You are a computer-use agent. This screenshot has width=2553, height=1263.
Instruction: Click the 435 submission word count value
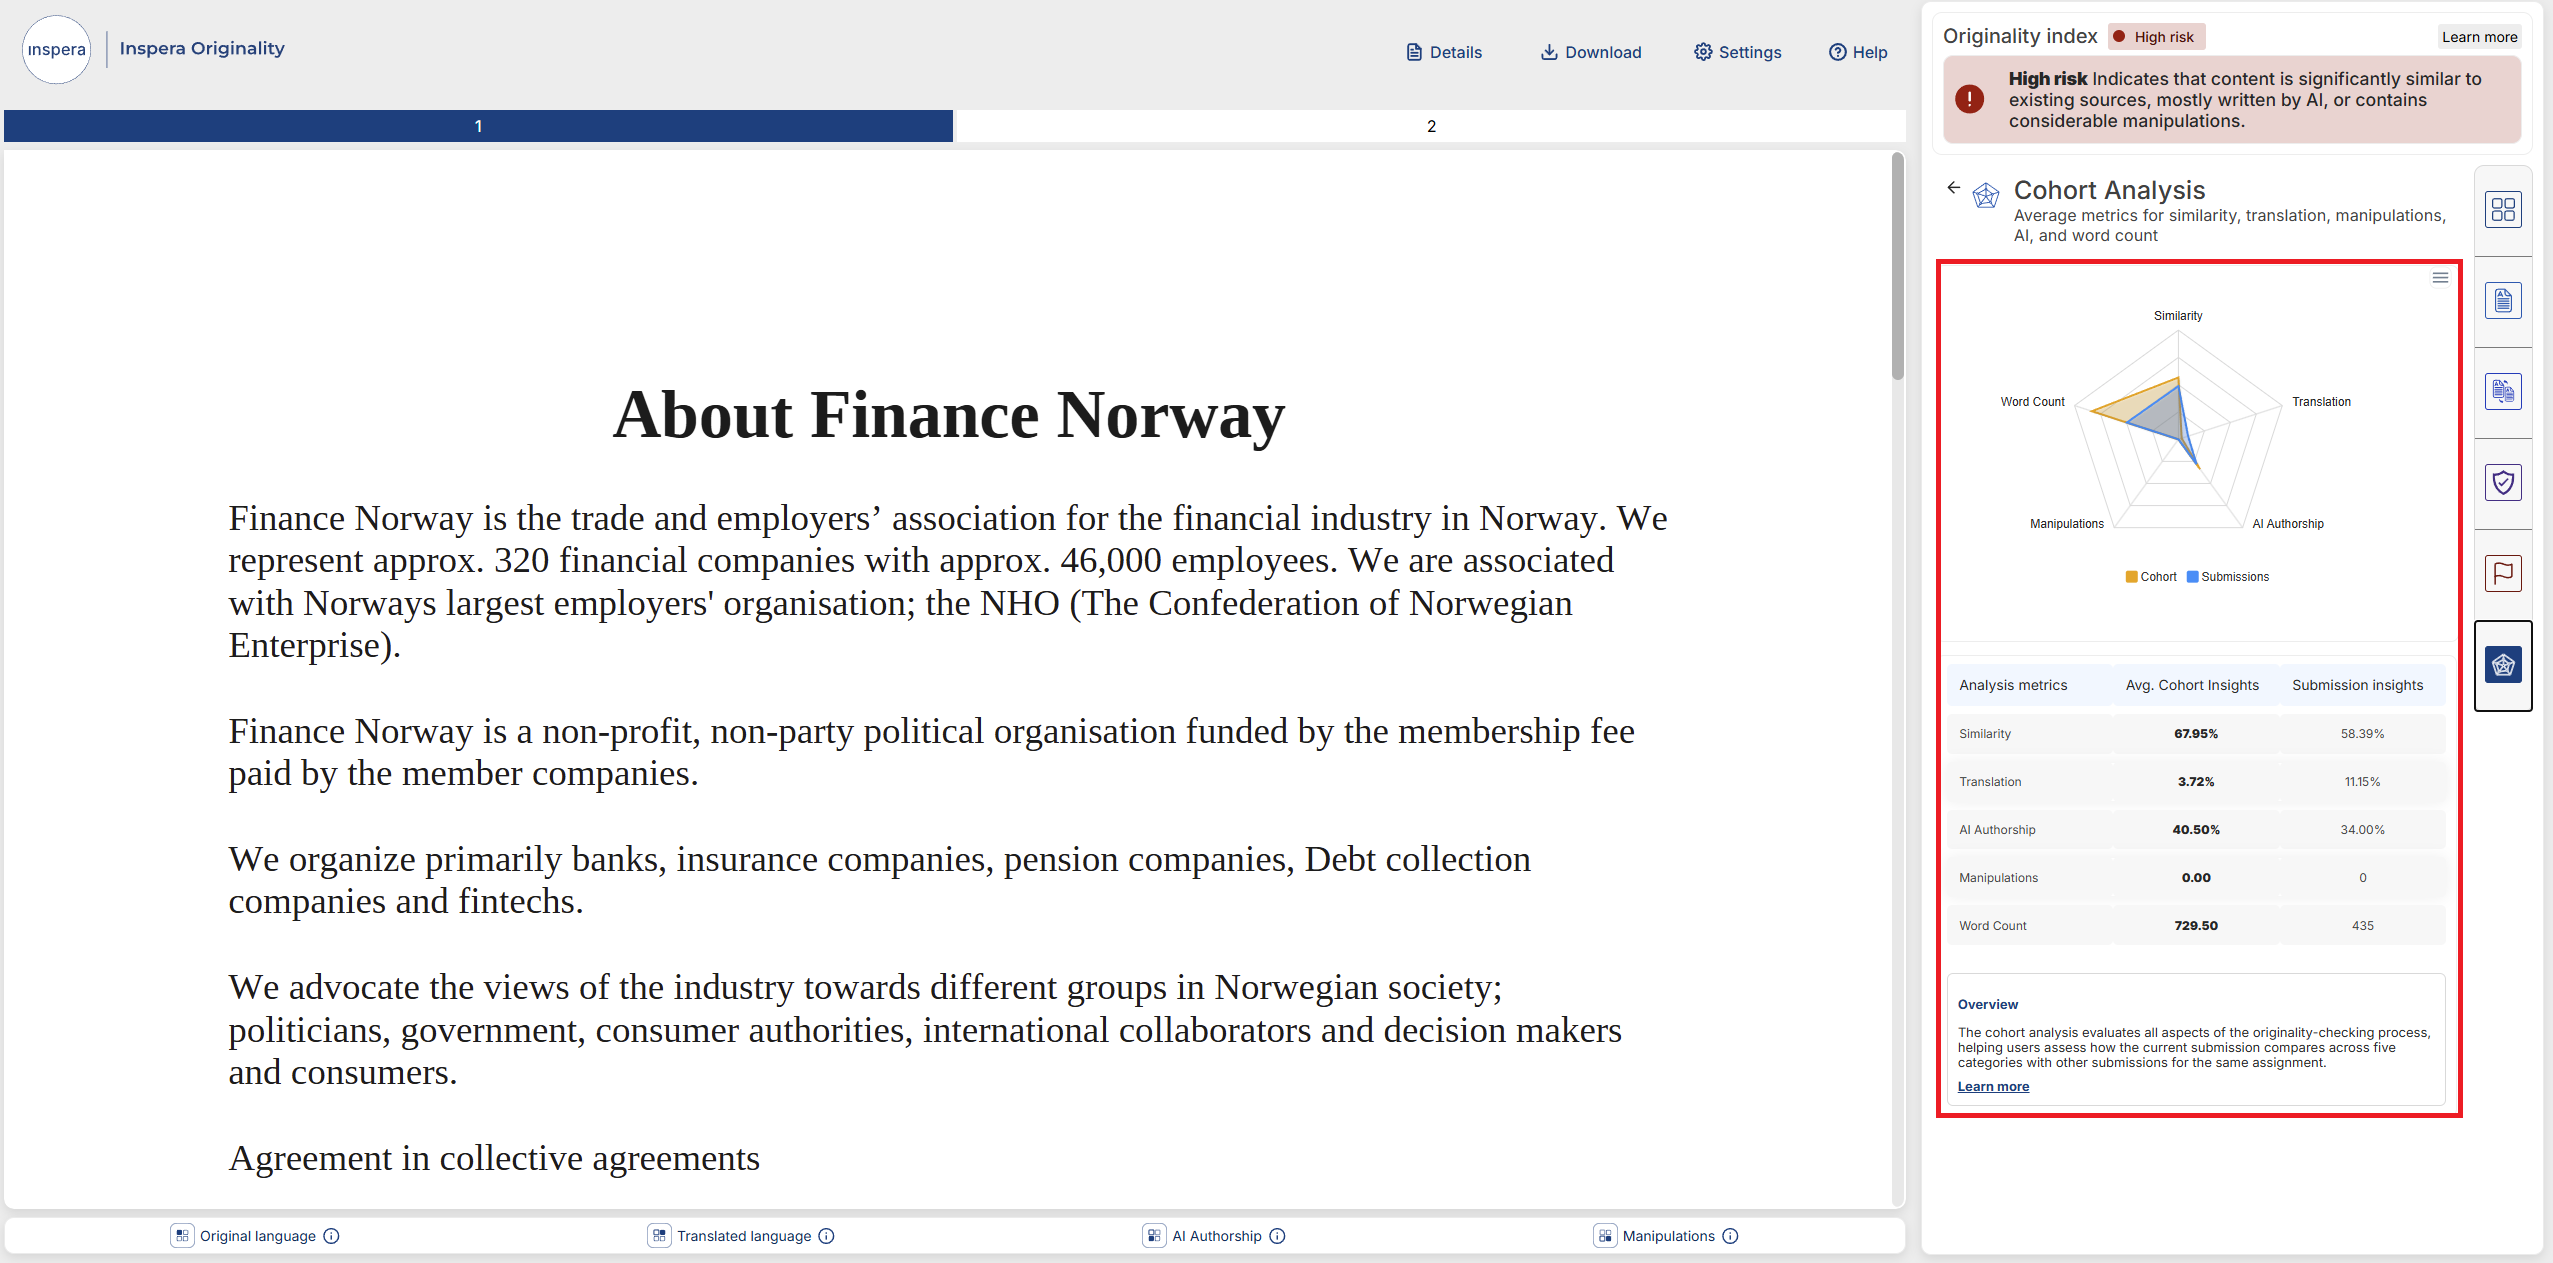click(2362, 926)
